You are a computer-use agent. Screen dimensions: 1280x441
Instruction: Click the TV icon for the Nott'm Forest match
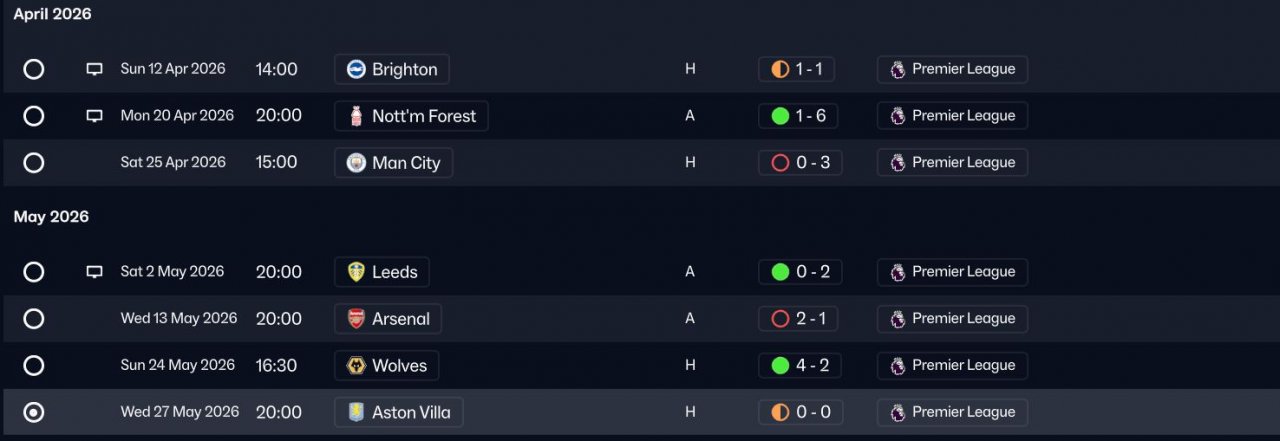click(95, 116)
